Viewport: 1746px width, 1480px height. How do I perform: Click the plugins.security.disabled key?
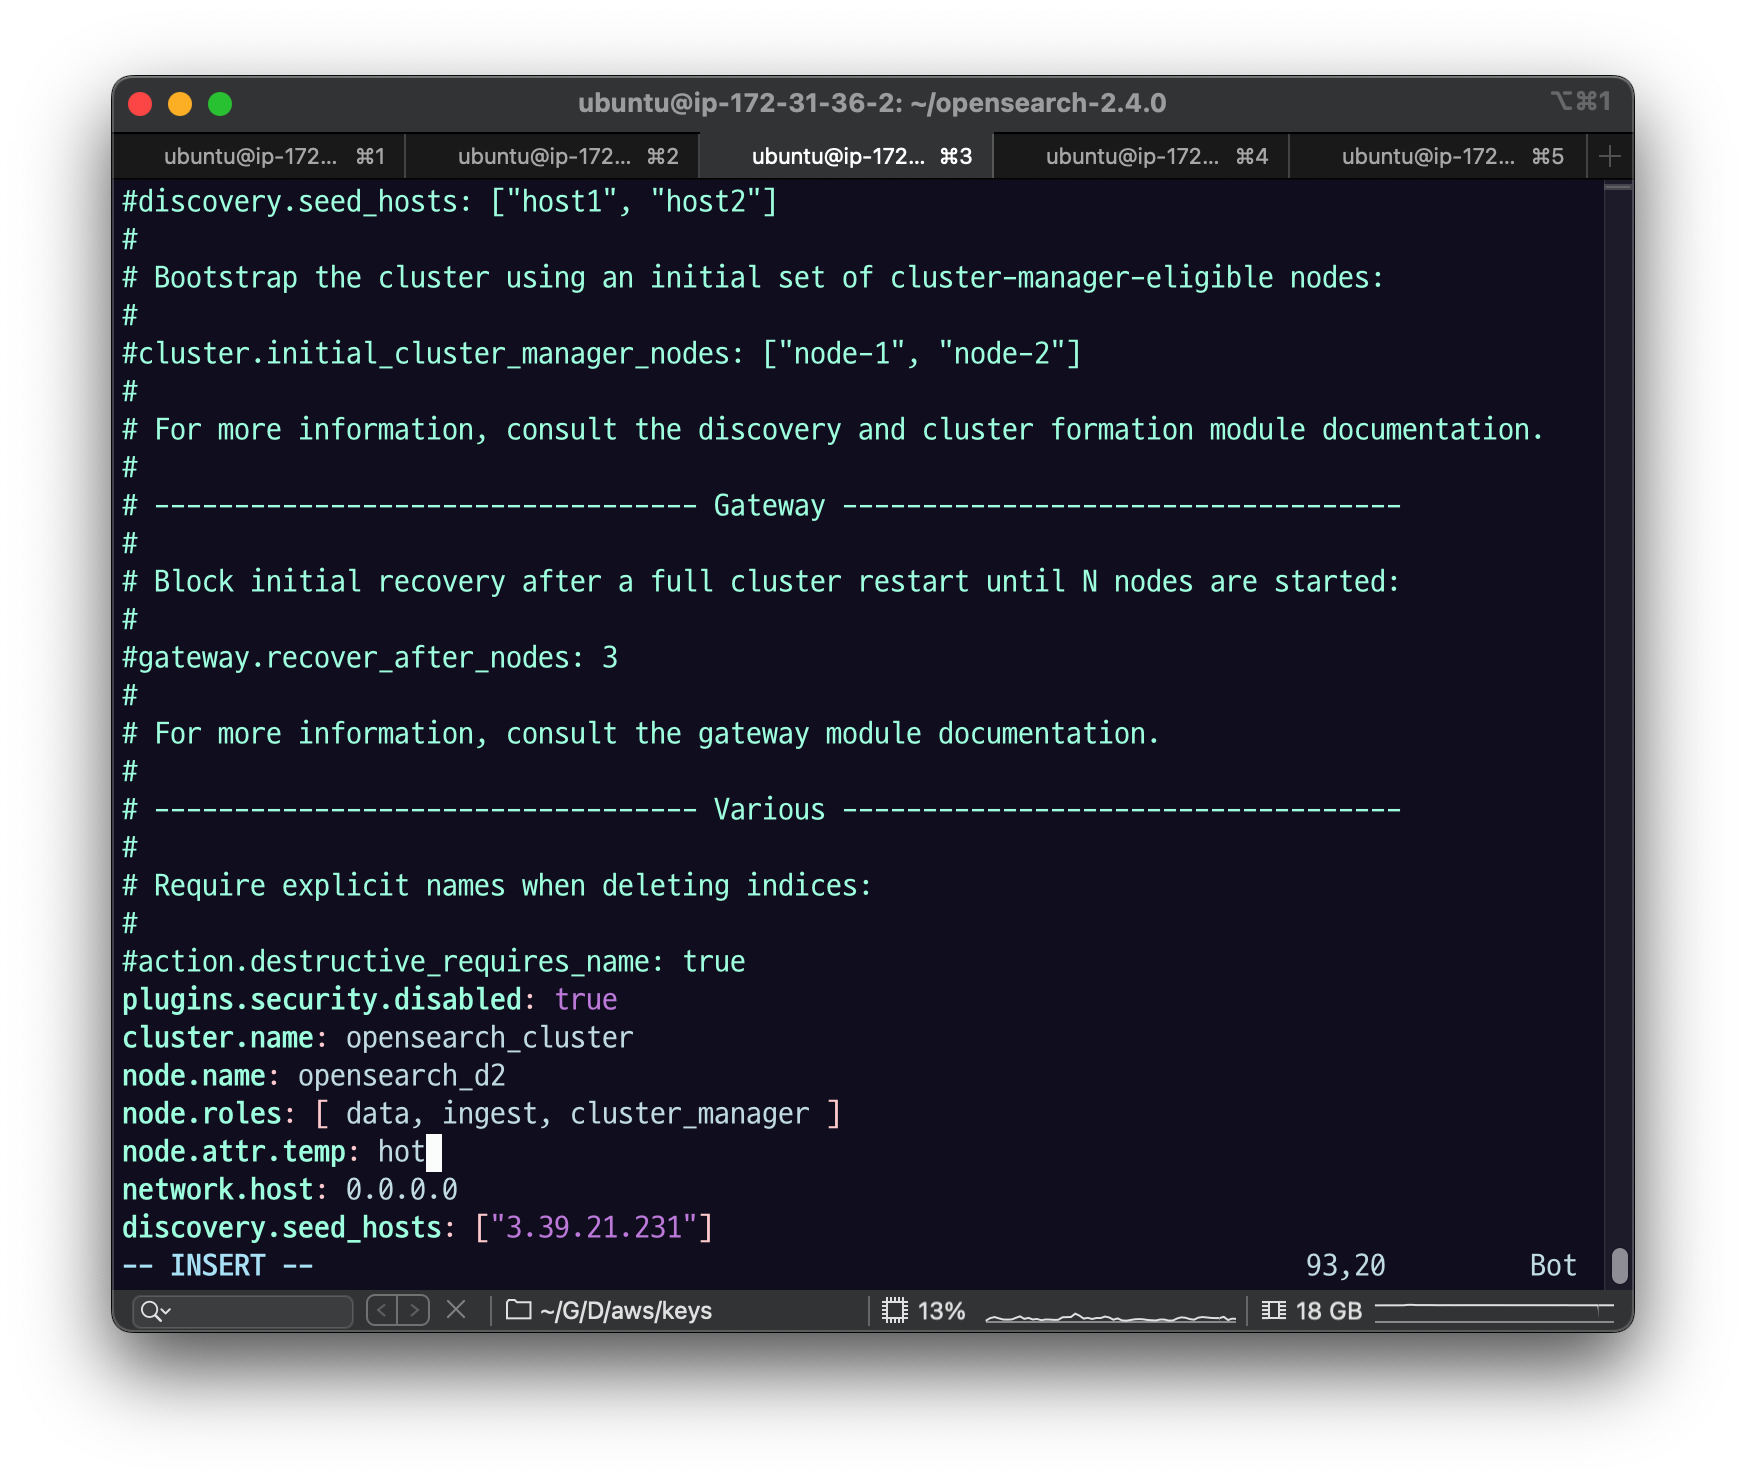[x=322, y=1000]
